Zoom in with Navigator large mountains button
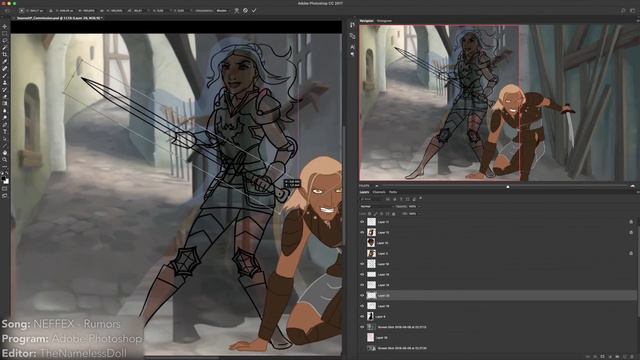Viewport: 640px width, 360px height. [x=633, y=186]
